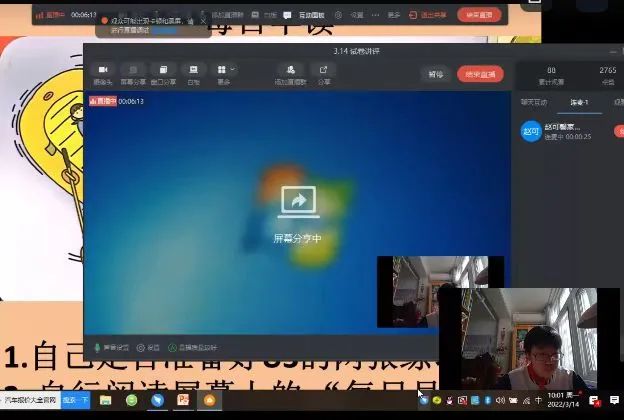Image resolution: width=624 pixels, height=420 pixels.
Task: Click the network icon in system tray
Action: pos(526,400)
